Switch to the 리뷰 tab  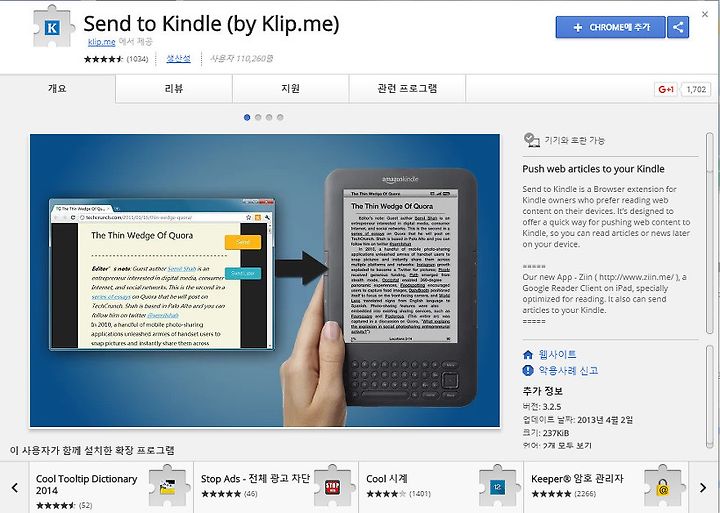pyautogui.click(x=174, y=88)
